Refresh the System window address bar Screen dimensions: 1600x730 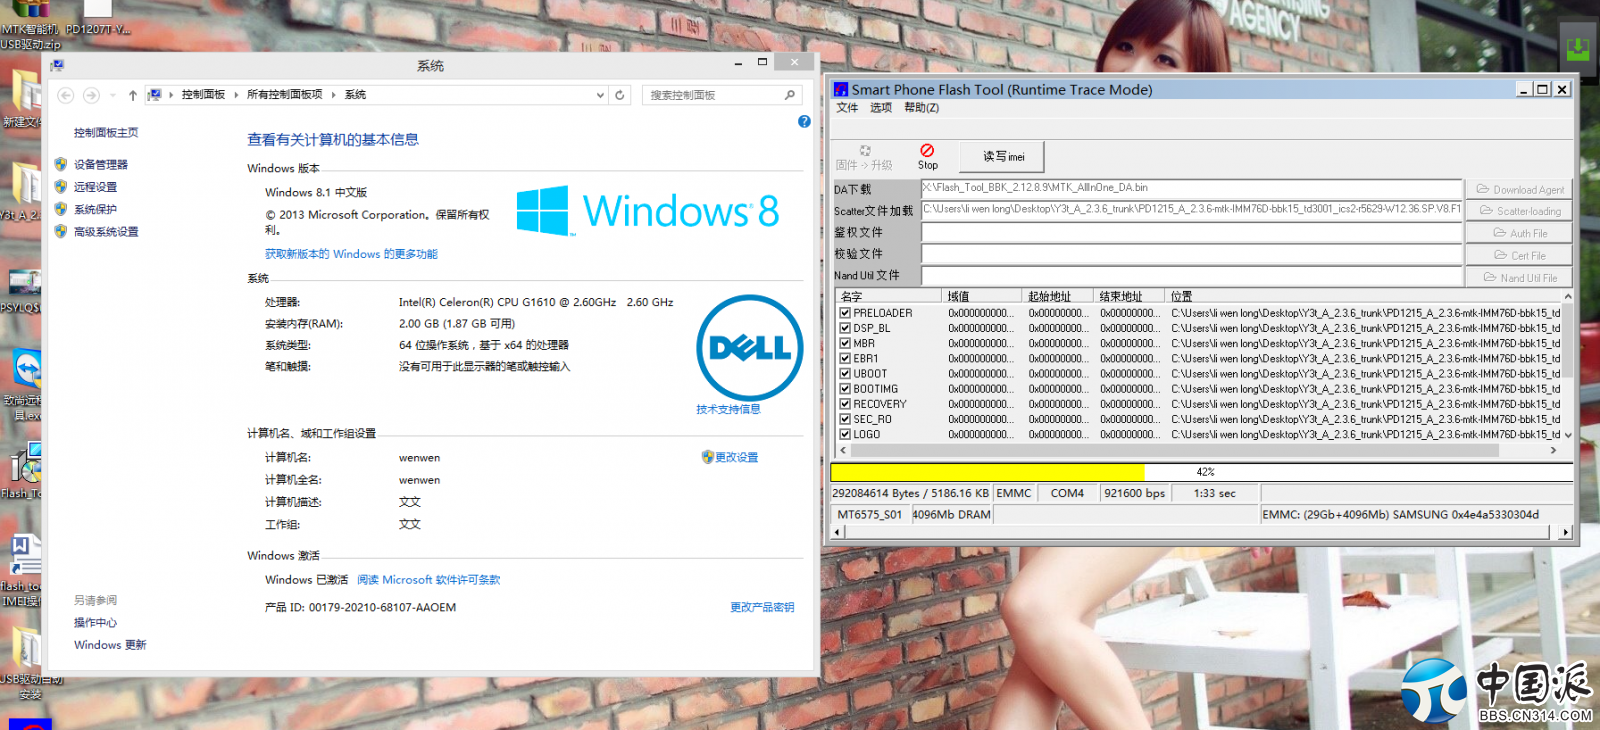620,95
